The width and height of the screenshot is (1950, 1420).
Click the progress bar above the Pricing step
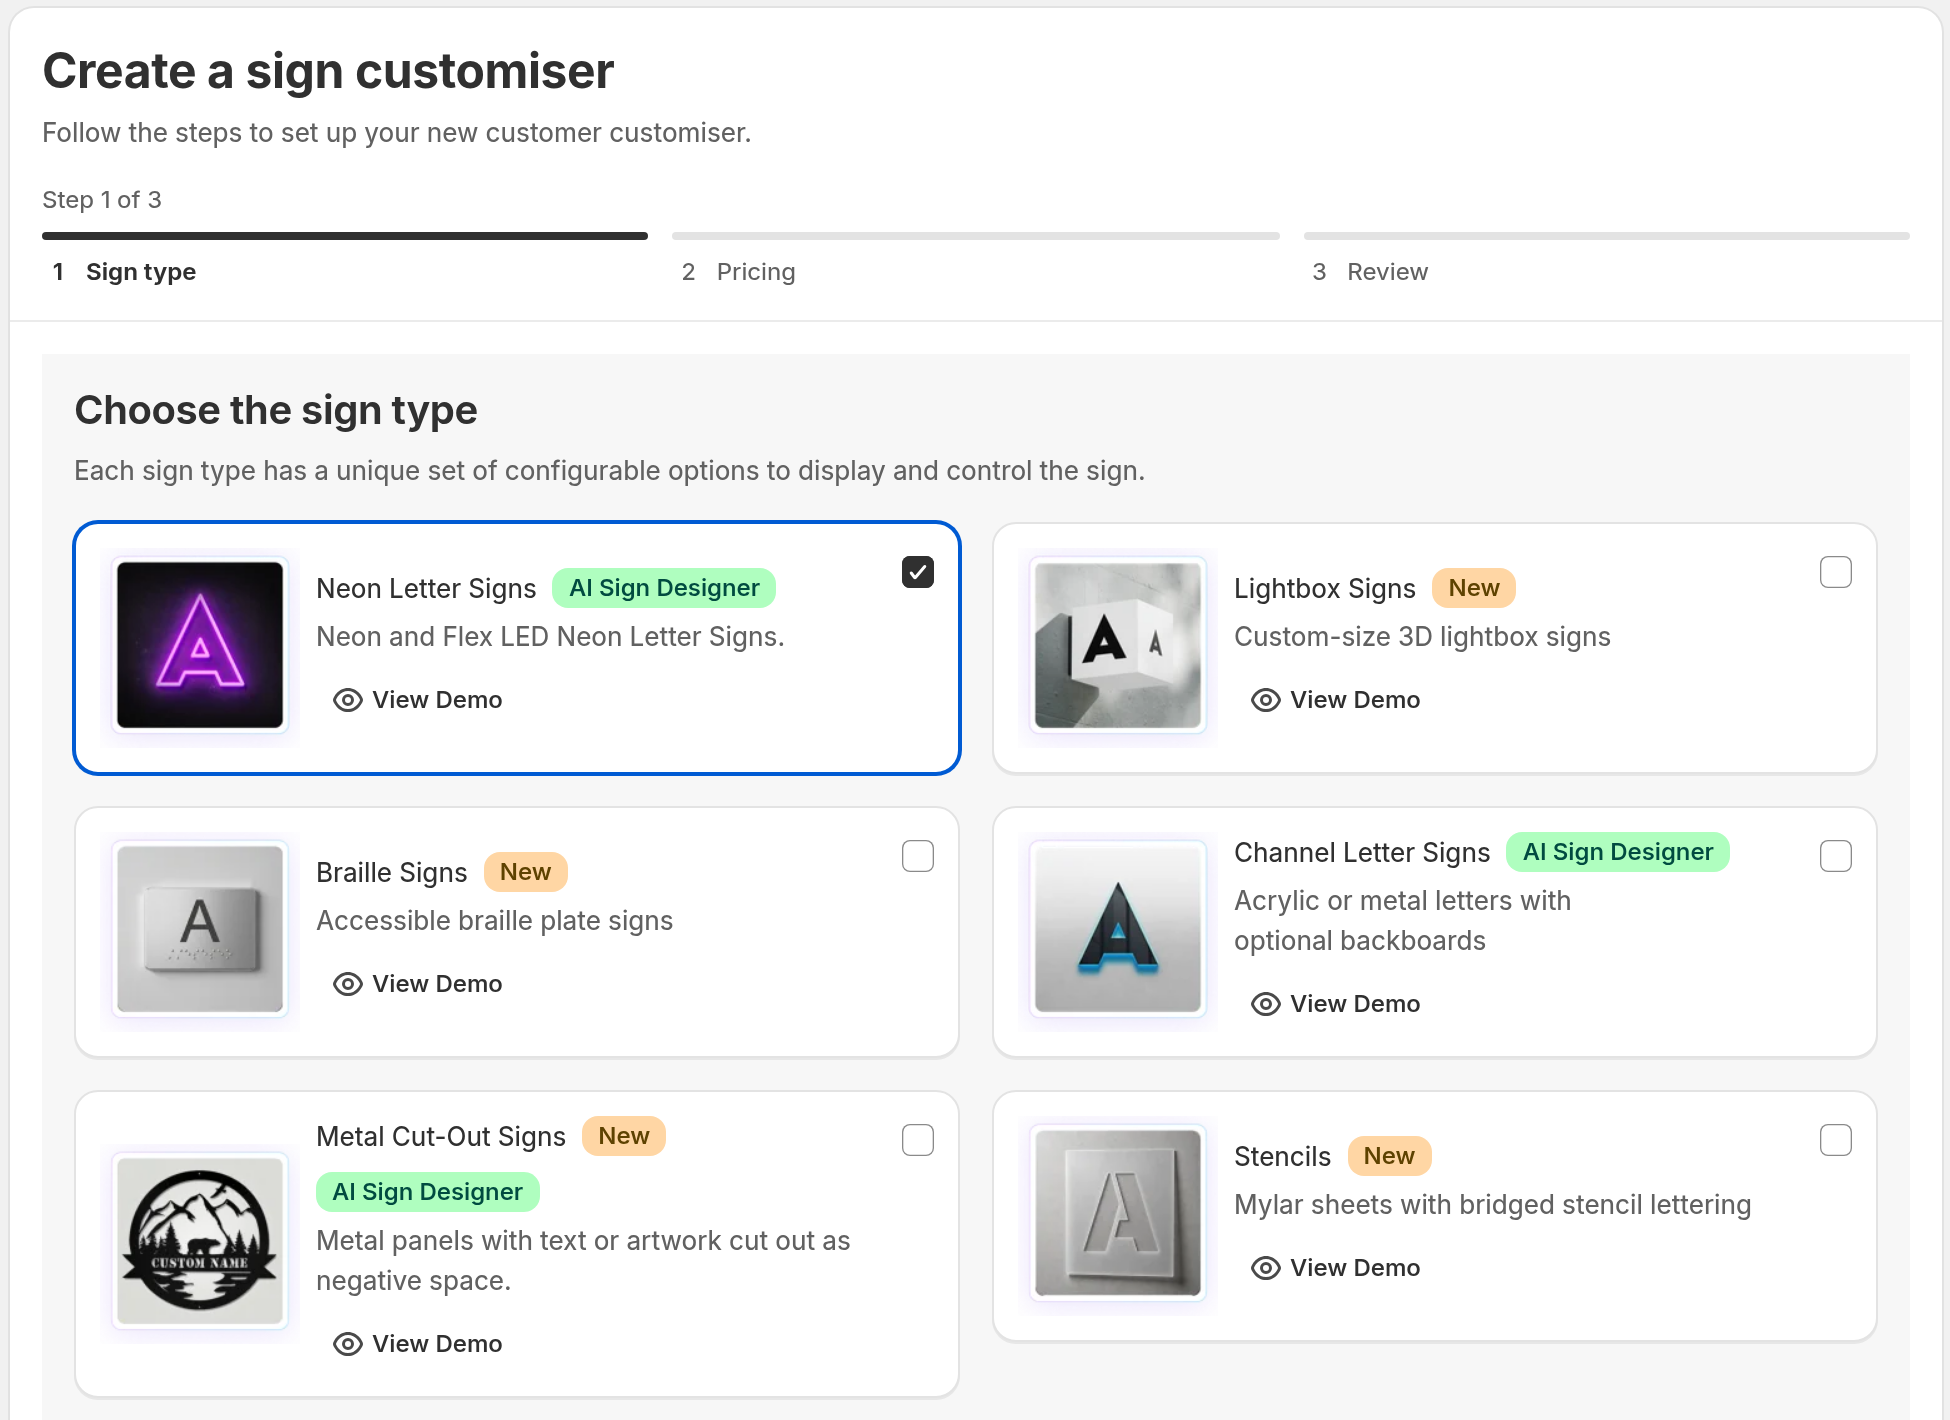coord(976,236)
